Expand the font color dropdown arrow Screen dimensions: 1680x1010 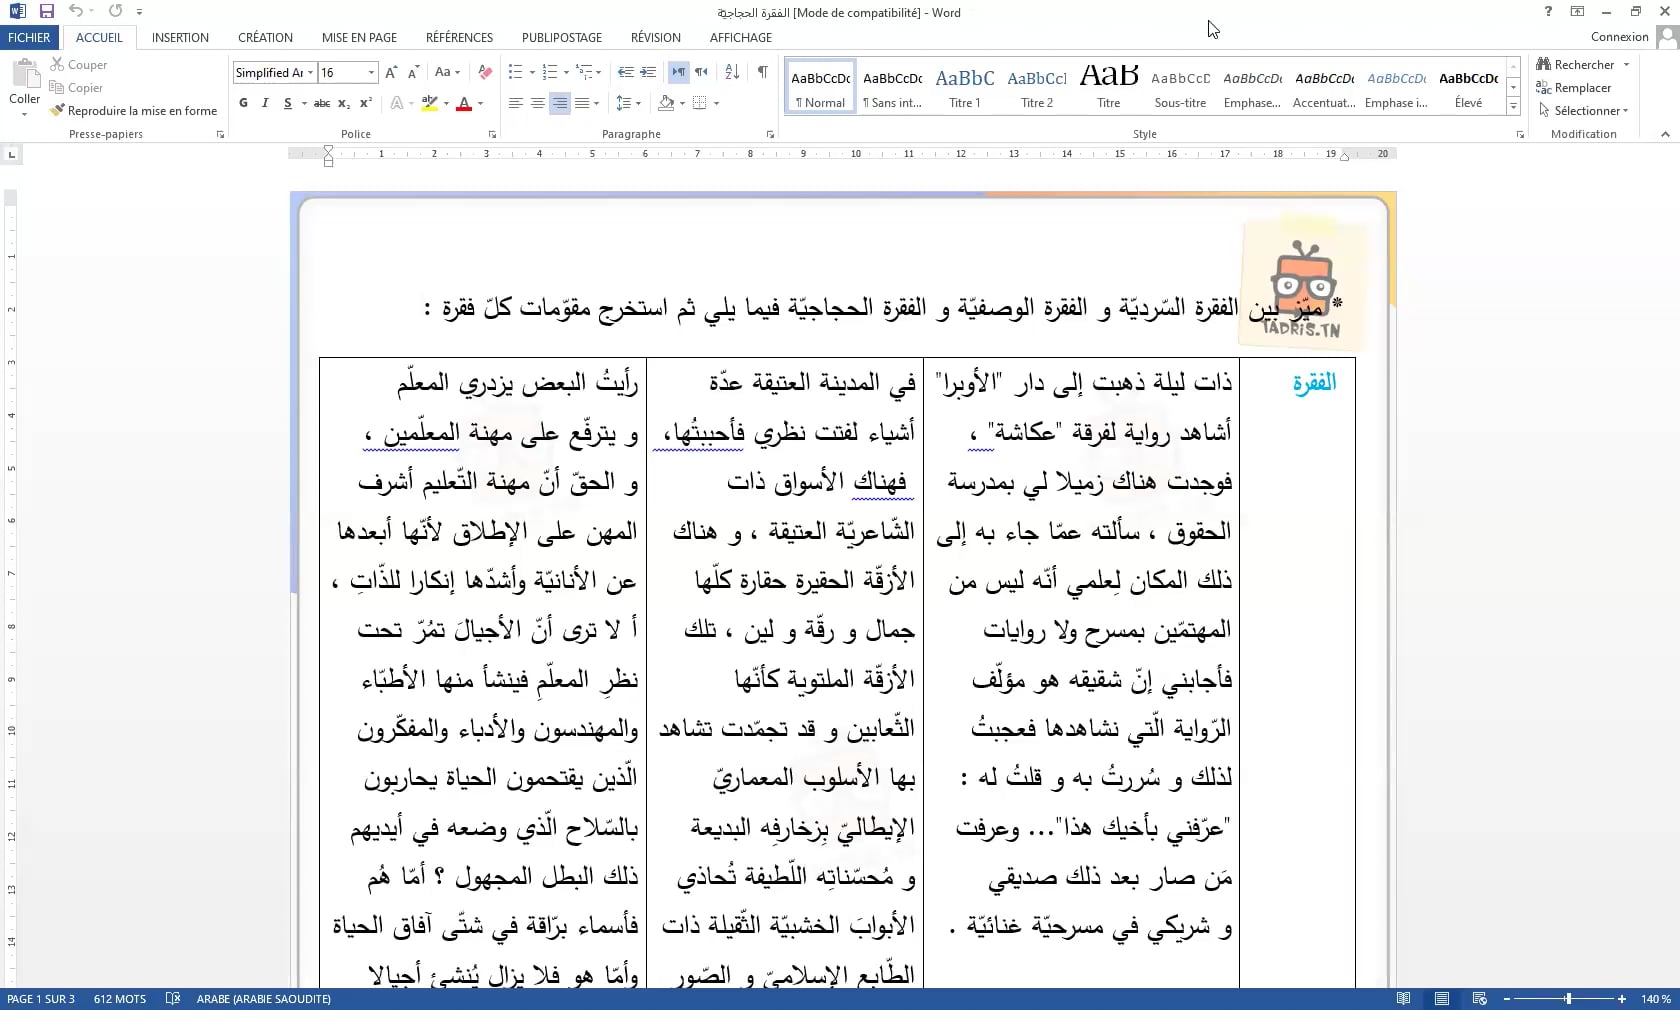tap(480, 103)
